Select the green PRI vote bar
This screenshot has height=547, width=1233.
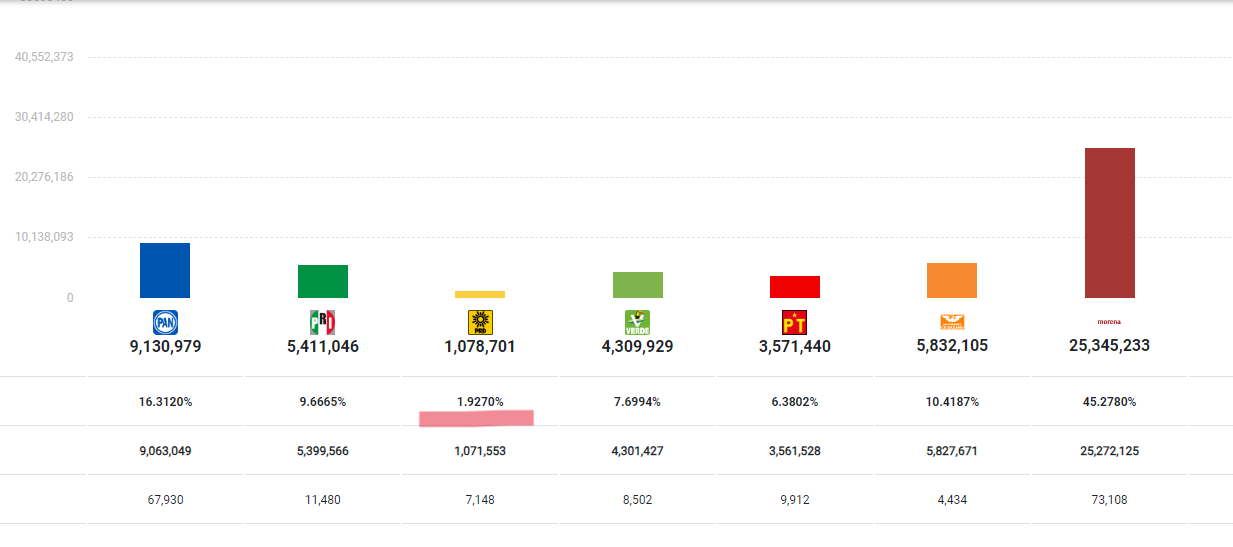323,281
